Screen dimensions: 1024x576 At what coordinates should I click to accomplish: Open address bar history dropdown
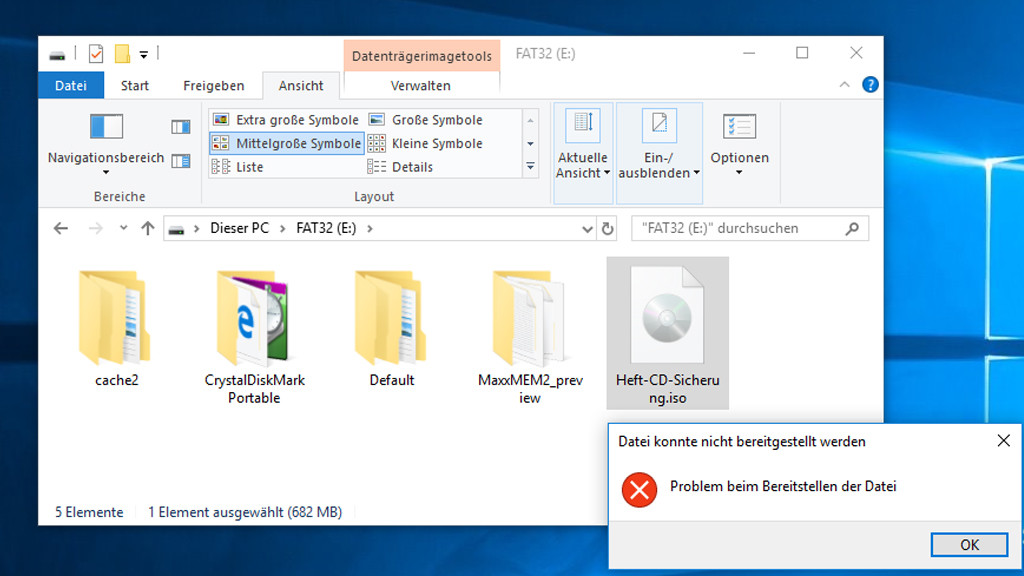(x=587, y=229)
